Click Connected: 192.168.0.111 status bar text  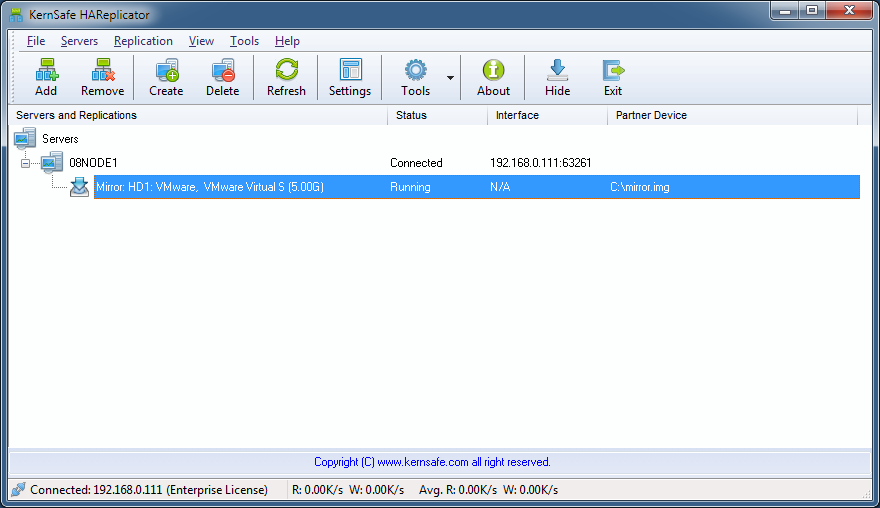[x=149, y=489]
